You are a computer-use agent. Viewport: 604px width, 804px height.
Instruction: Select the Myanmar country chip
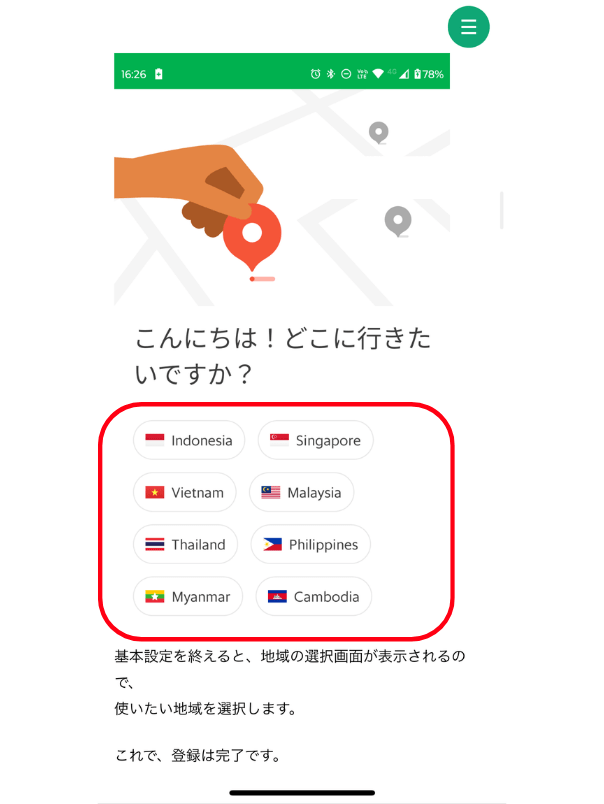(188, 596)
